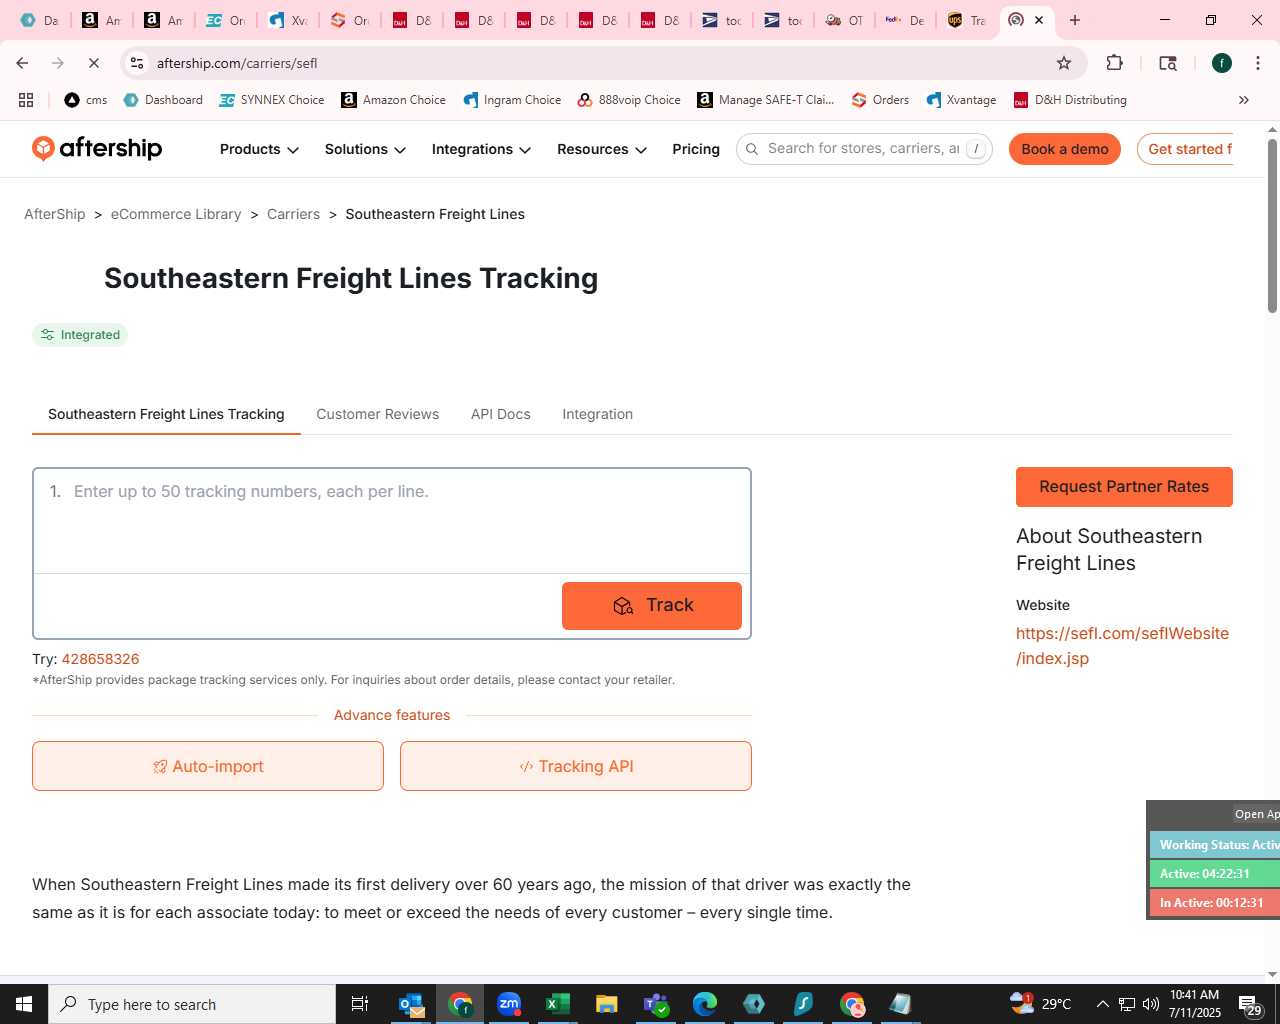The image size is (1280, 1024).
Task: Expand the Products menu
Action: click(259, 149)
